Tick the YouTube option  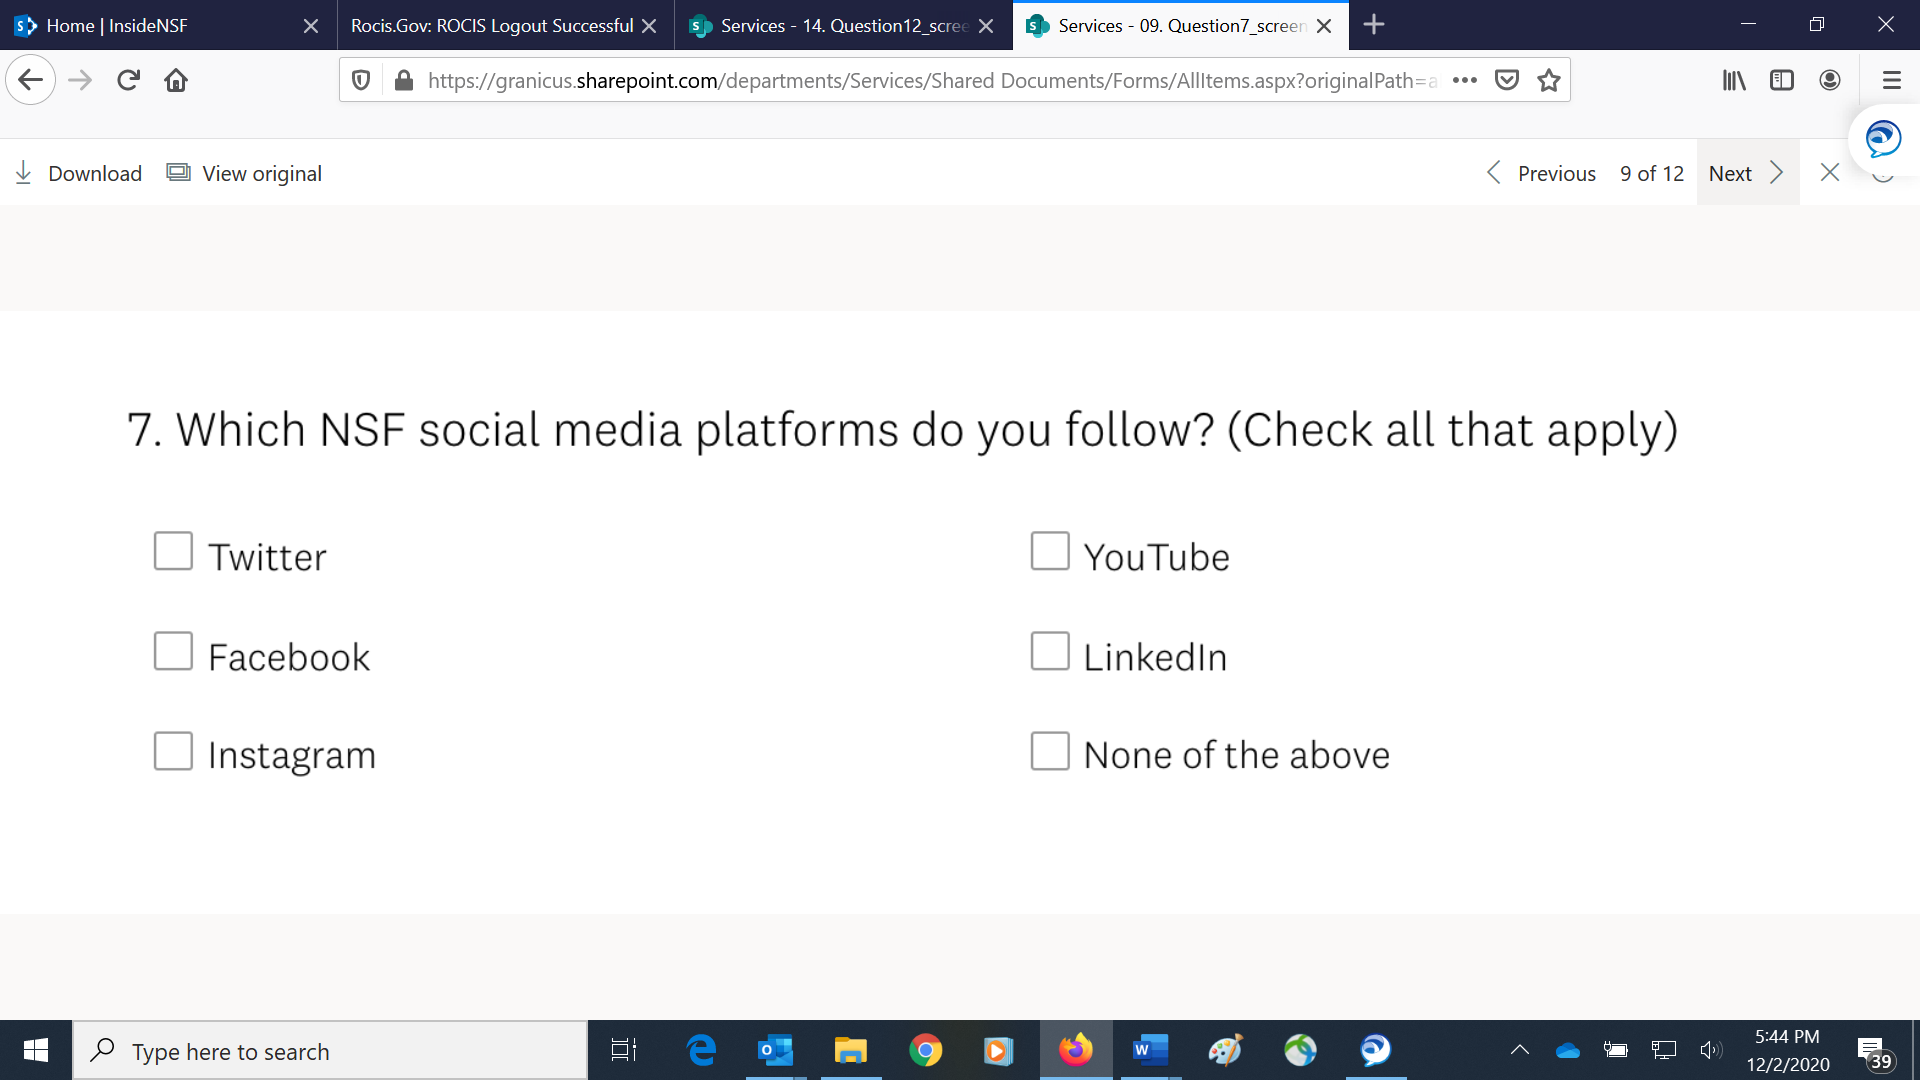(x=1050, y=551)
